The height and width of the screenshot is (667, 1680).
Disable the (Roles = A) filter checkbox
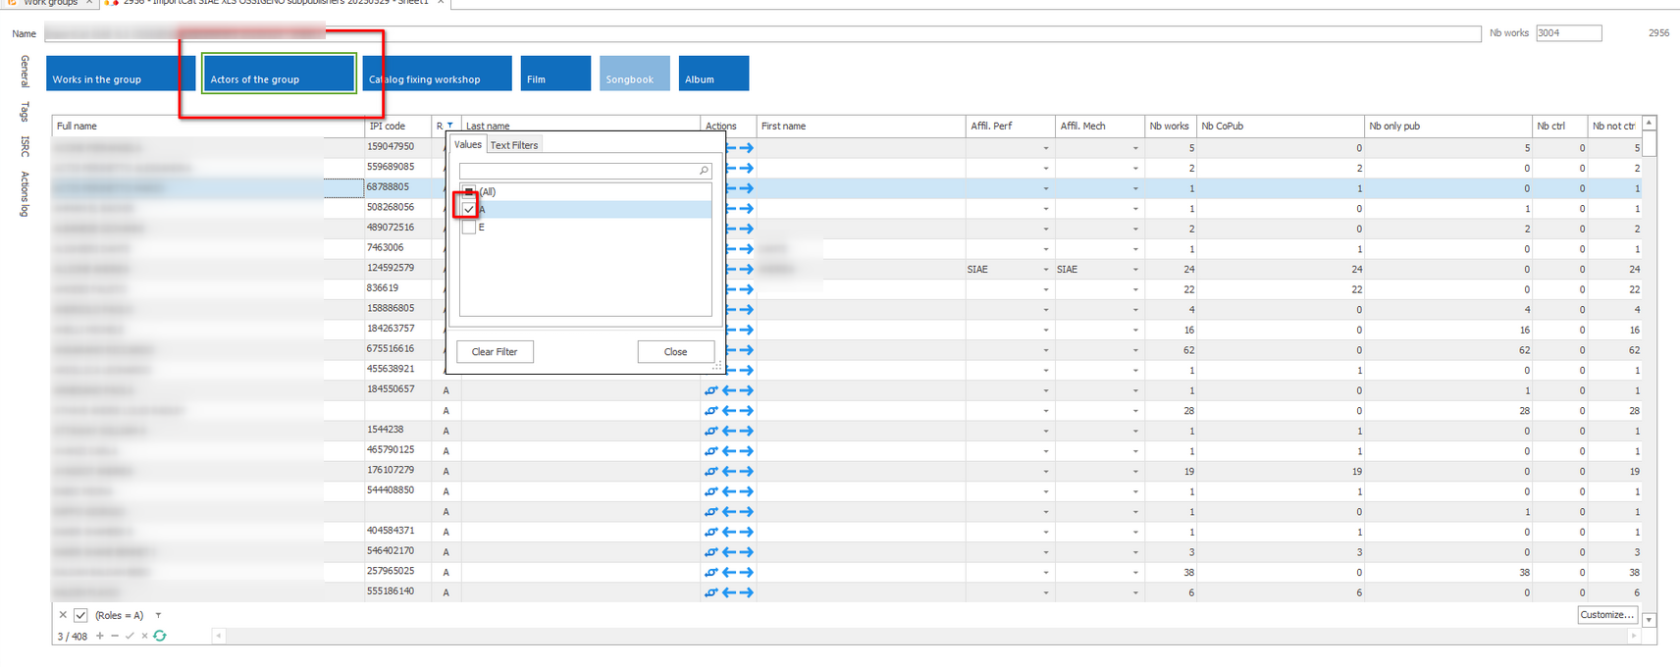(x=81, y=615)
